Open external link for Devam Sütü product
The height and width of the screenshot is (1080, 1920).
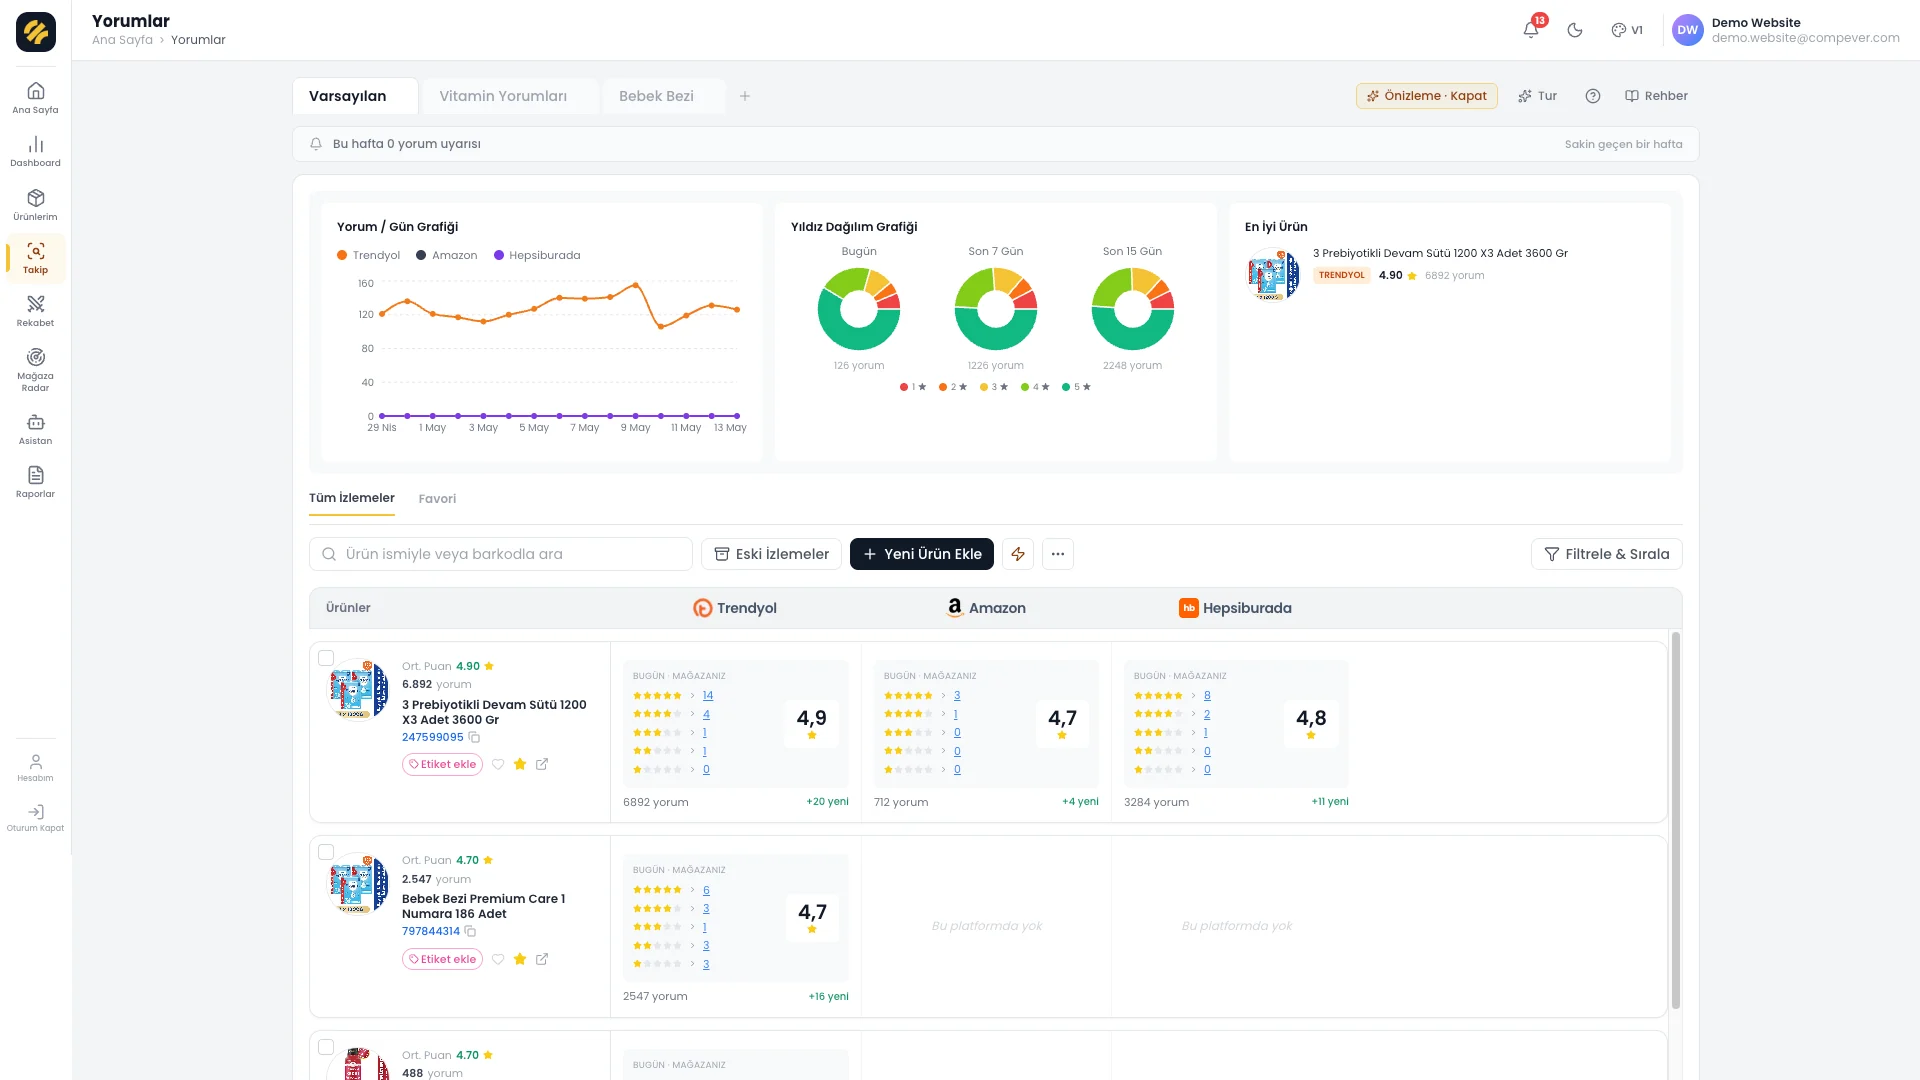(542, 764)
